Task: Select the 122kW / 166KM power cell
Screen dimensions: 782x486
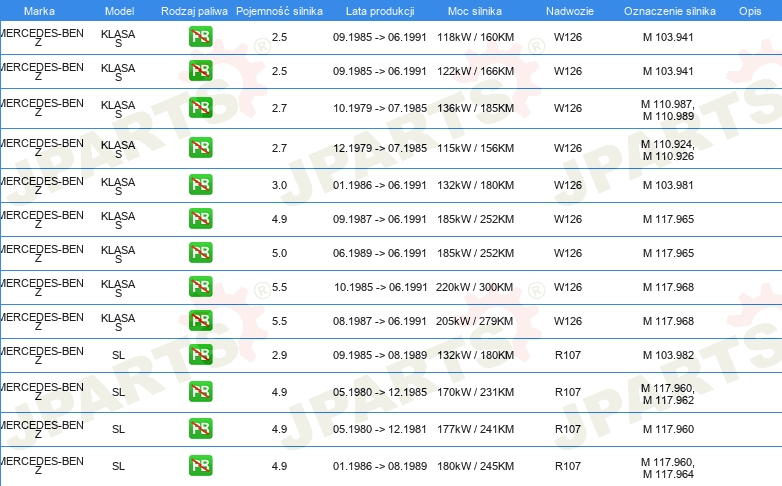Action: (475, 71)
